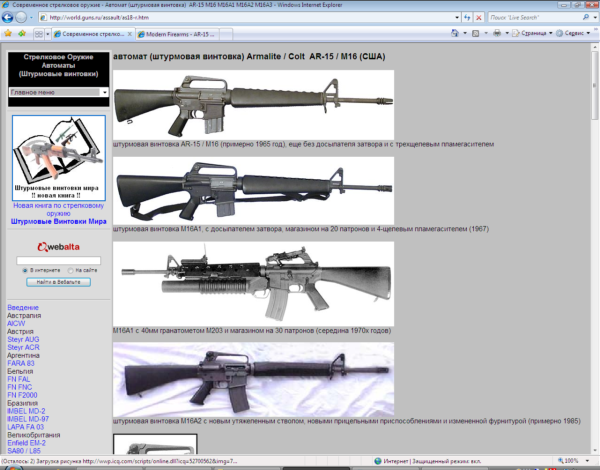Expand the 'Страница' toolbar menu
Image resolution: width=600 pixels, height=470 pixels.
click(537, 33)
